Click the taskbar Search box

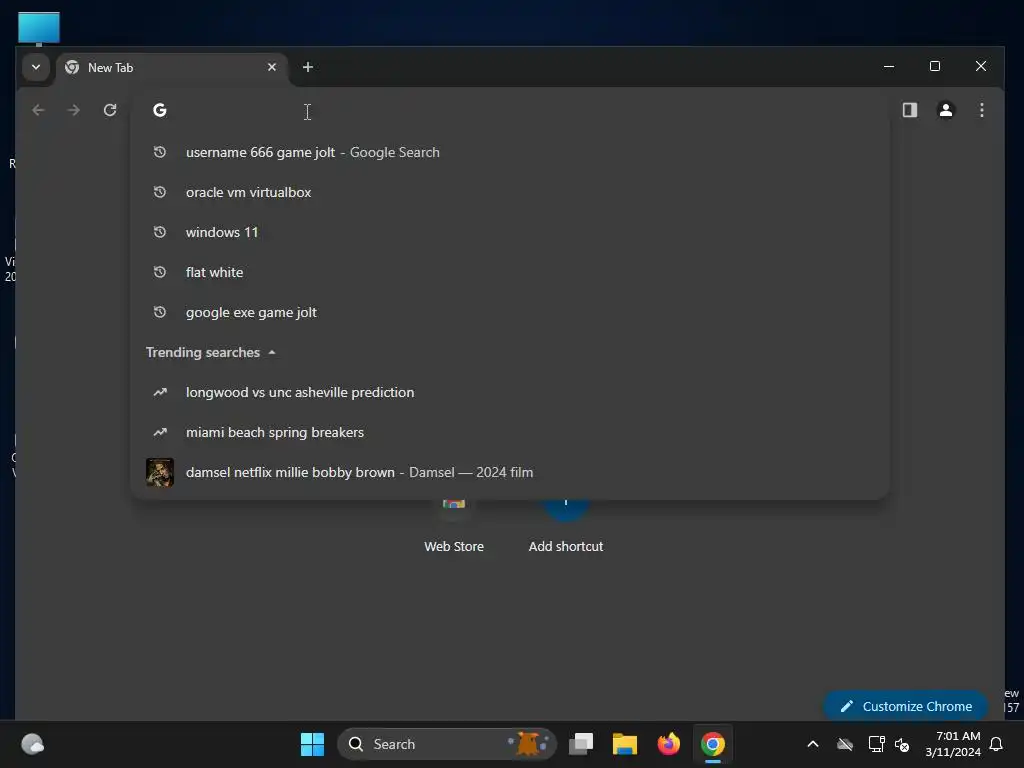point(447,744)
